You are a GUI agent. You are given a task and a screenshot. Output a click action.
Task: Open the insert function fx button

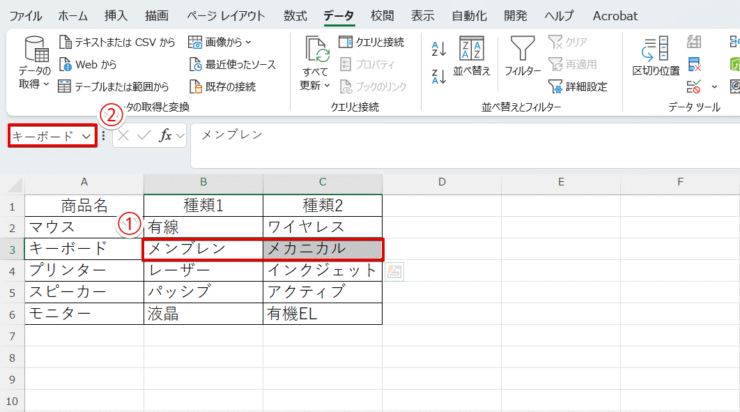[166, 135]
